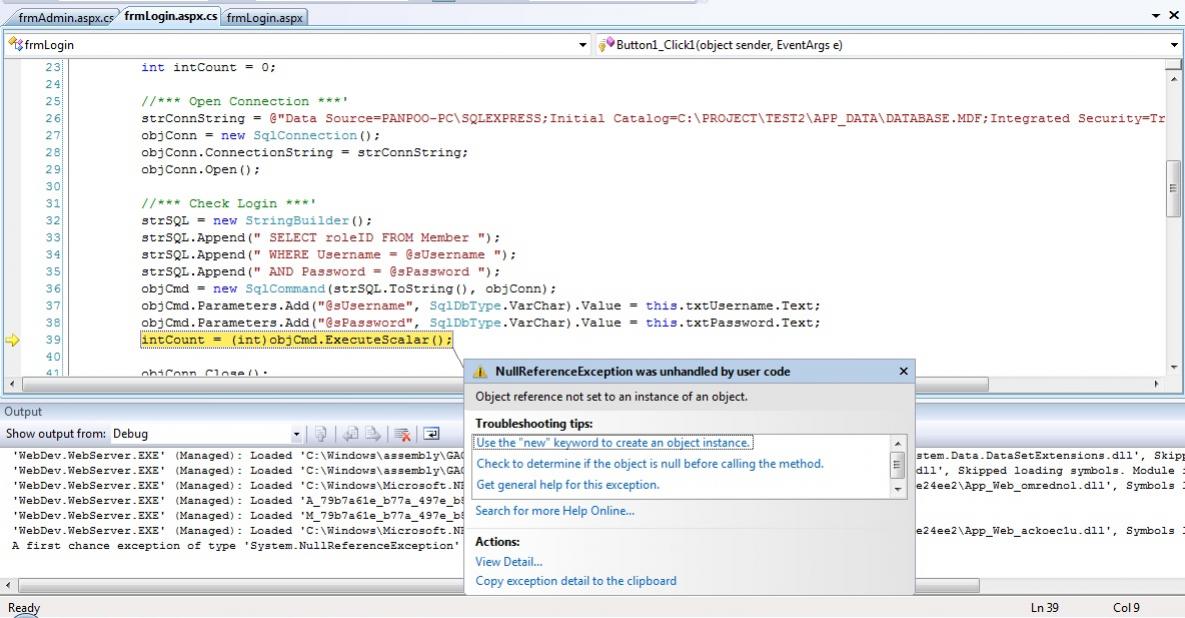Go to next message in Output
The image size is (1185, 618).
(x=372, y=434)
